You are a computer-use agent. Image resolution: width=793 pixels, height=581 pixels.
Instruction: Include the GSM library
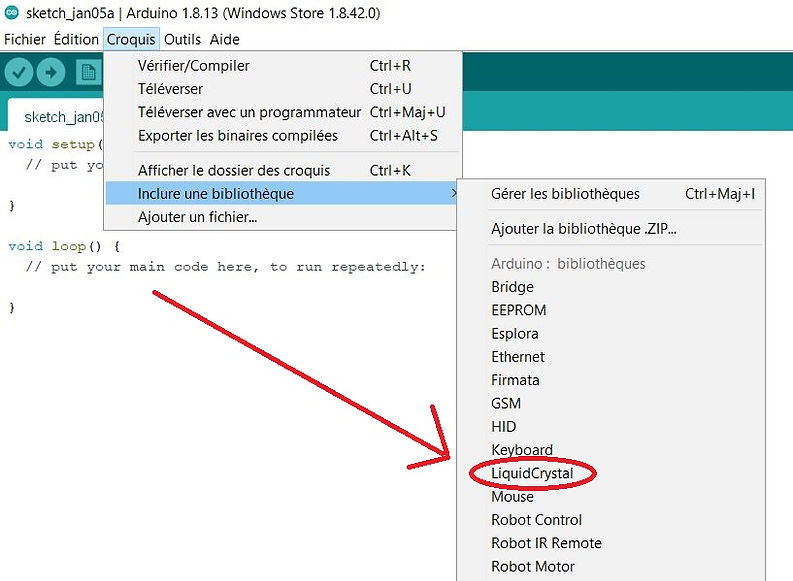(611, 403)
